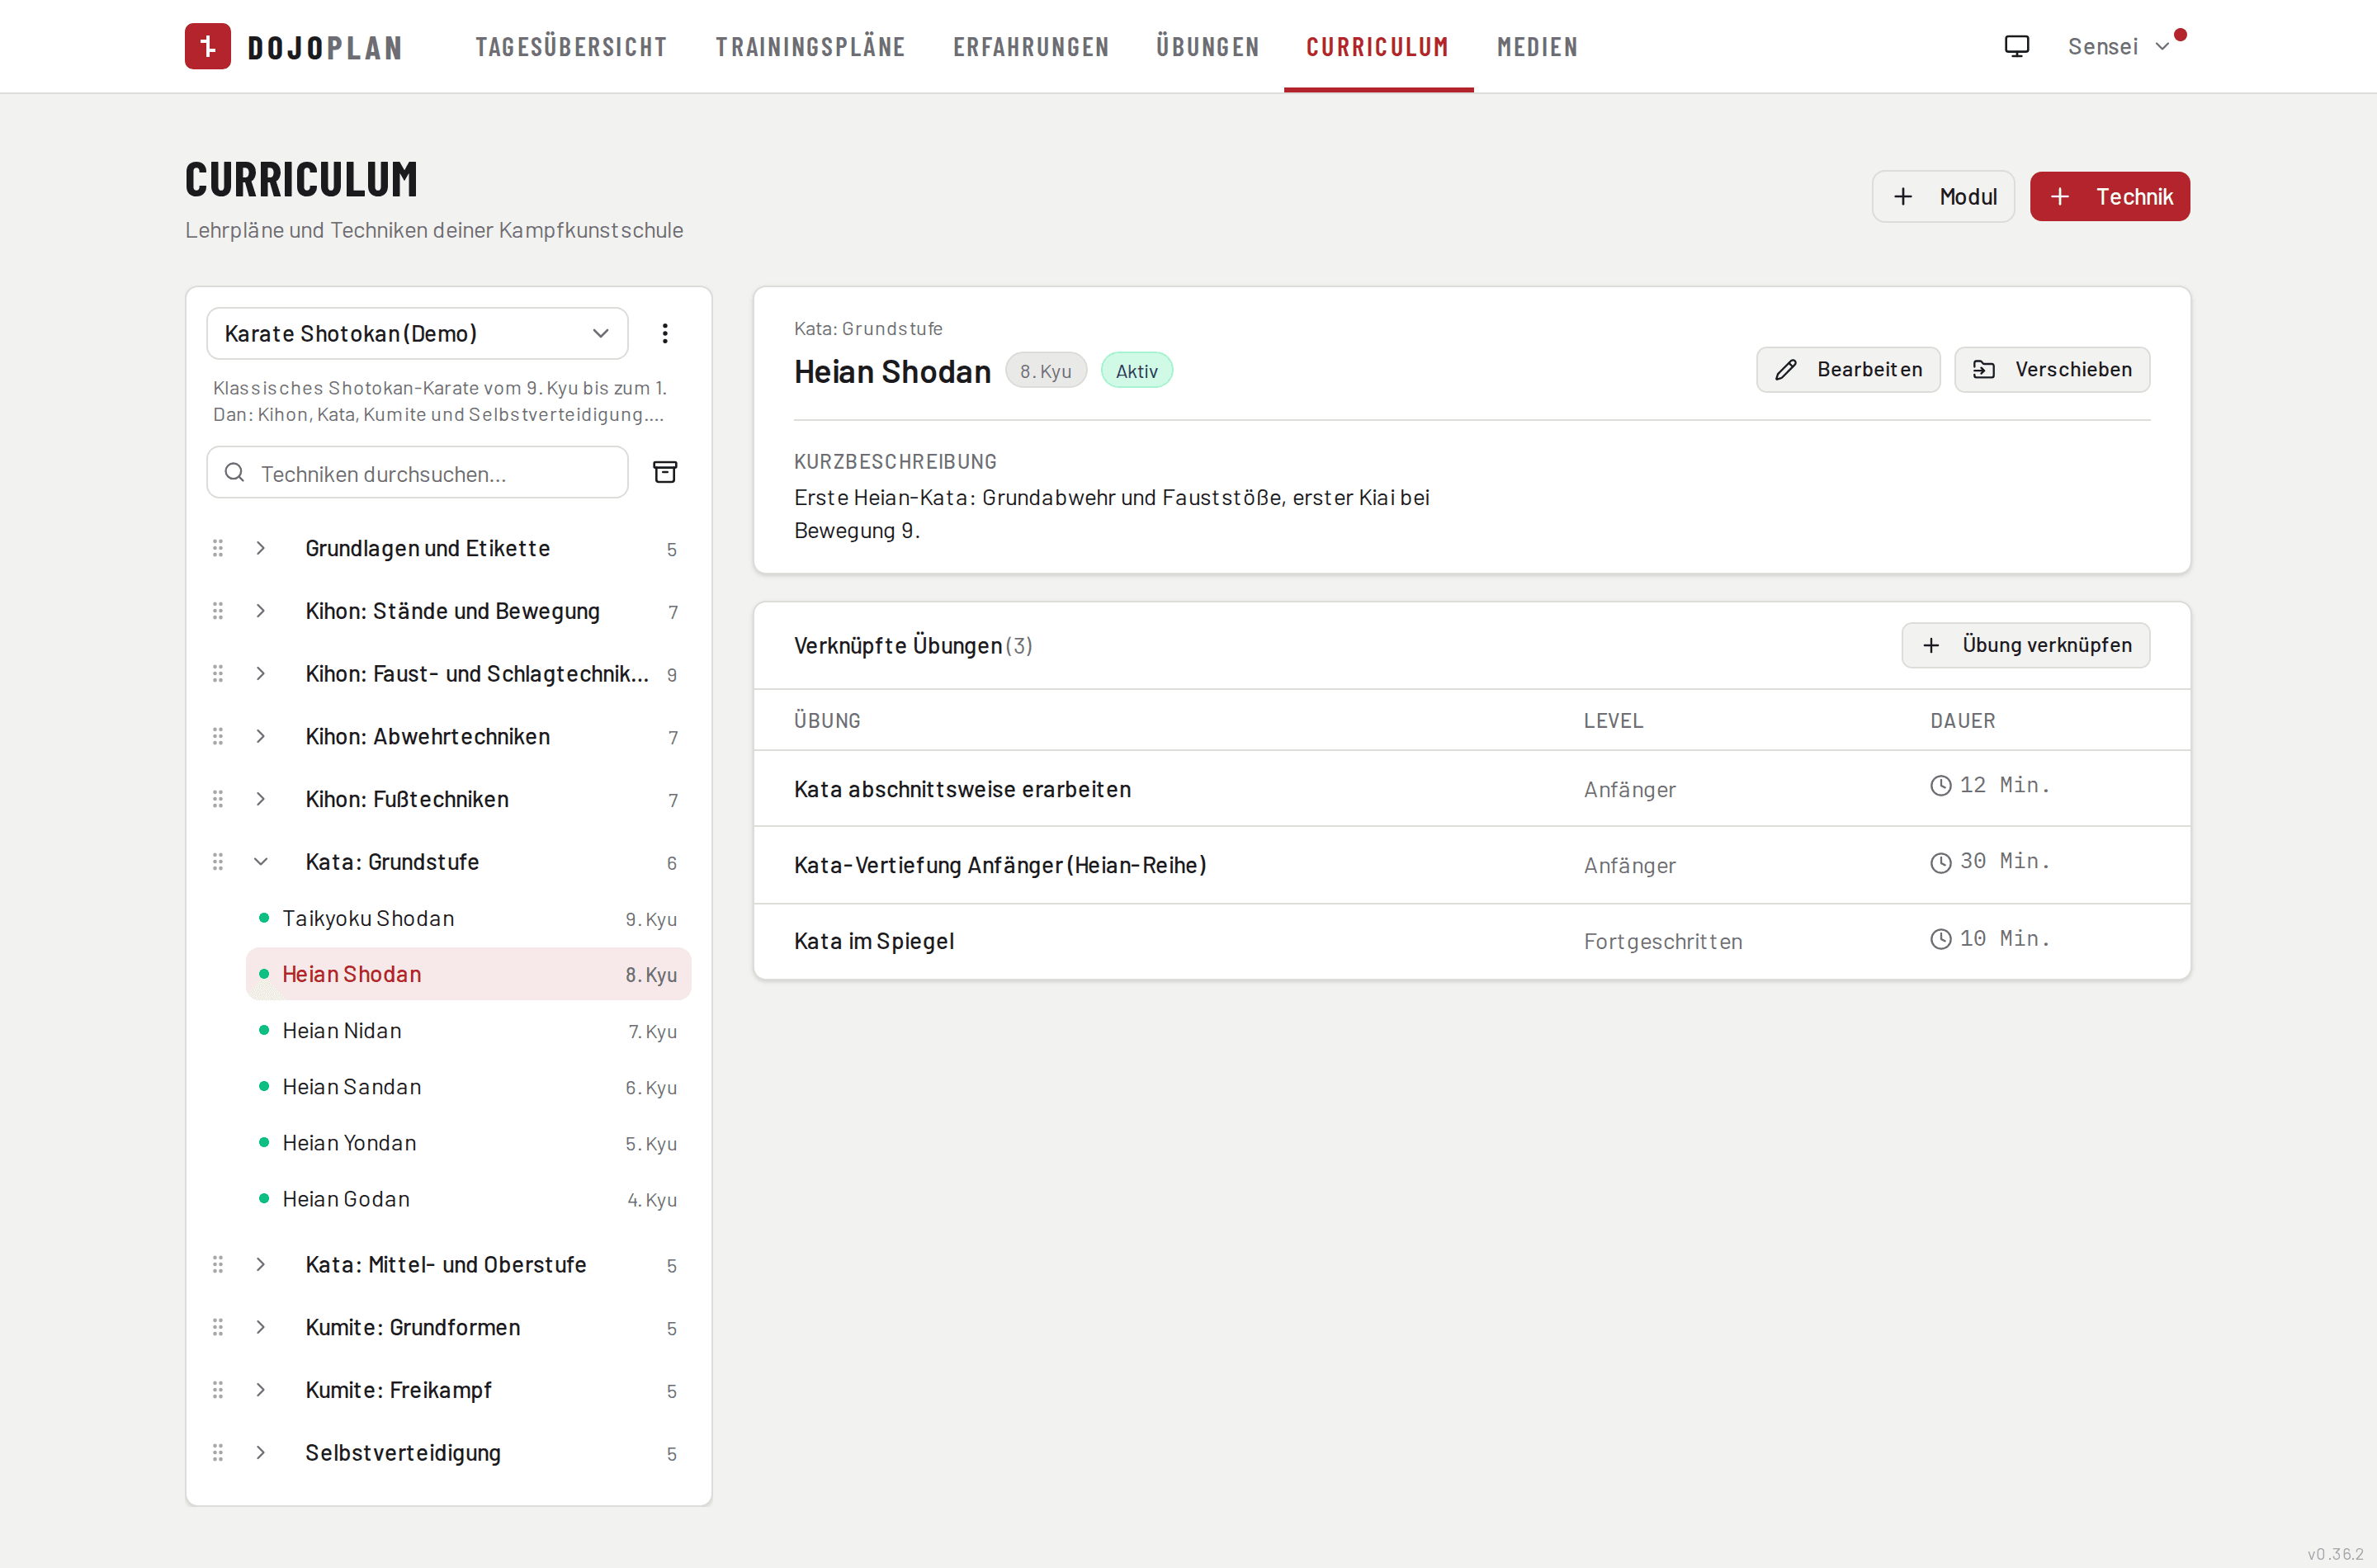
Task: Click the red Technik button
Action: tap(2109, 196)
